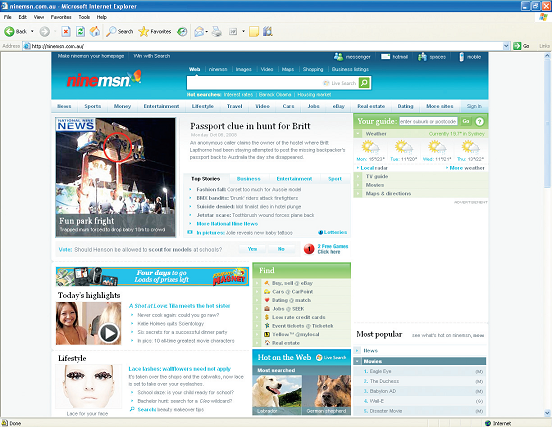Screen dimensions: 552x427
Task: Open Mail envelope toolbar icon
Action: (199, 32)
